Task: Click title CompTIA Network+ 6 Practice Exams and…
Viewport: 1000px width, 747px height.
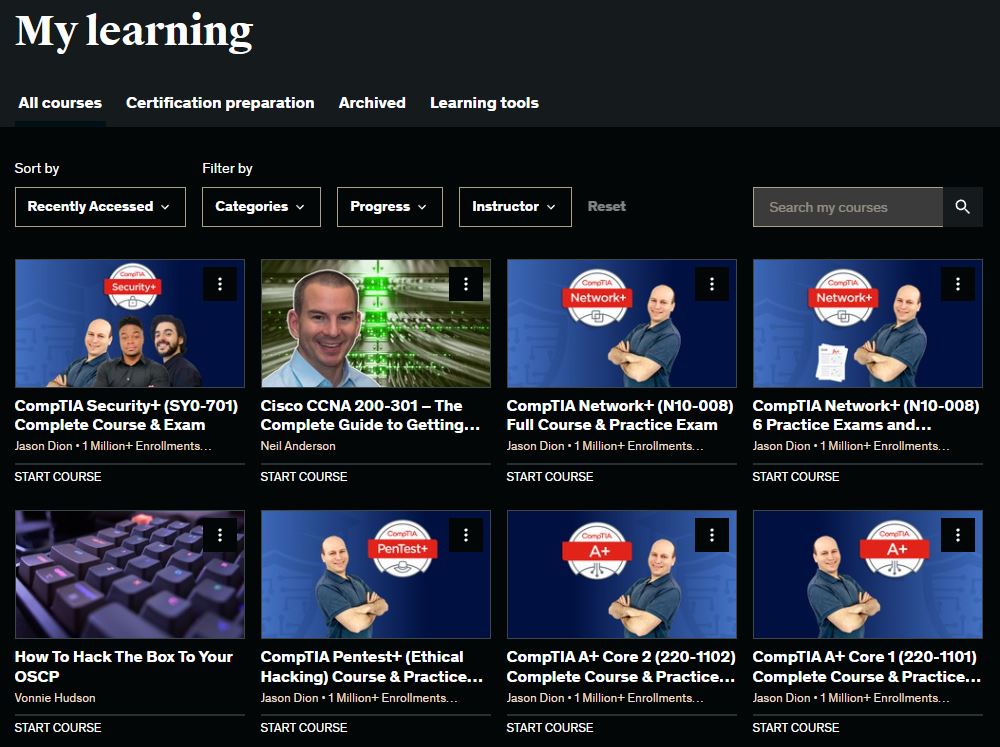Action: point(866,415)
